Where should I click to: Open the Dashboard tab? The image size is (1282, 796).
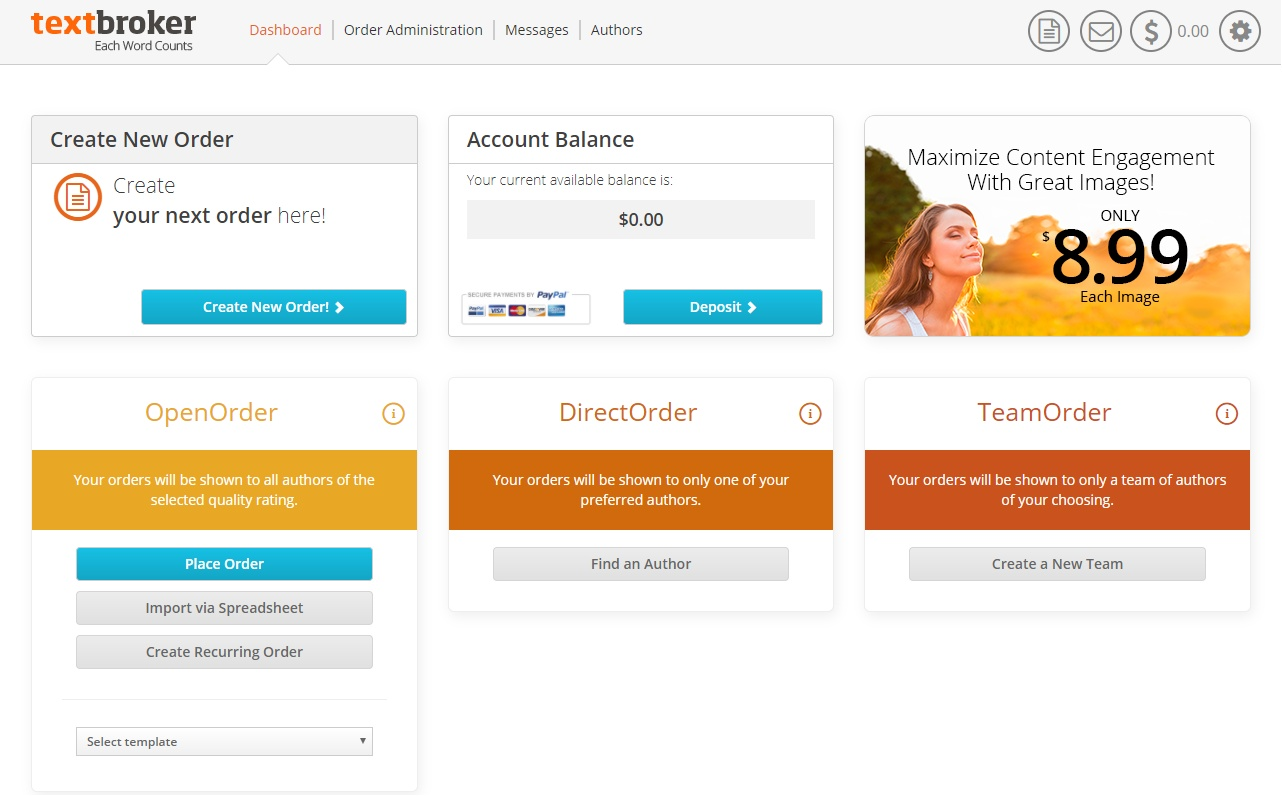point(286,30)
